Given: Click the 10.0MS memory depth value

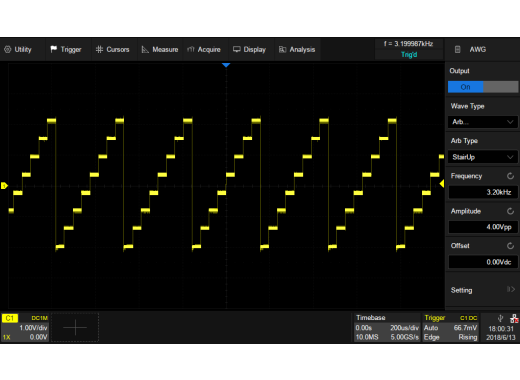Looking at the screenshot, I should coord(367,337).
